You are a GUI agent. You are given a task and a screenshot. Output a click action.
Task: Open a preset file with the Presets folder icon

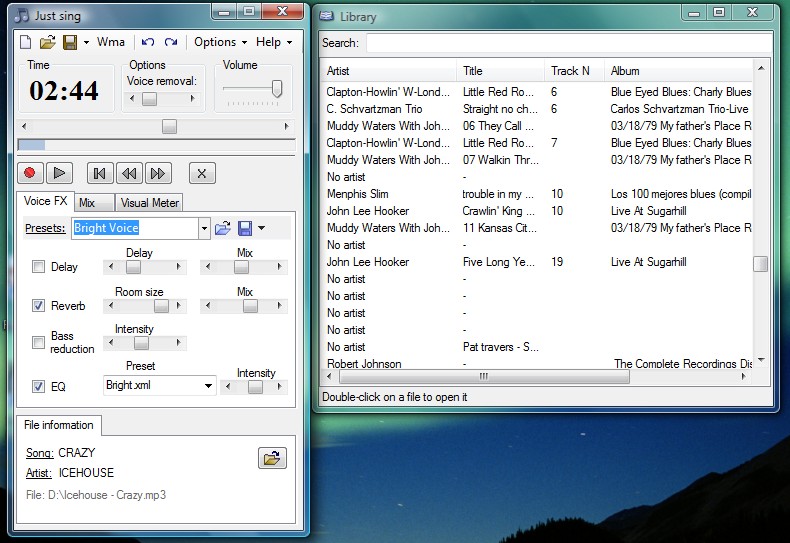223,228
